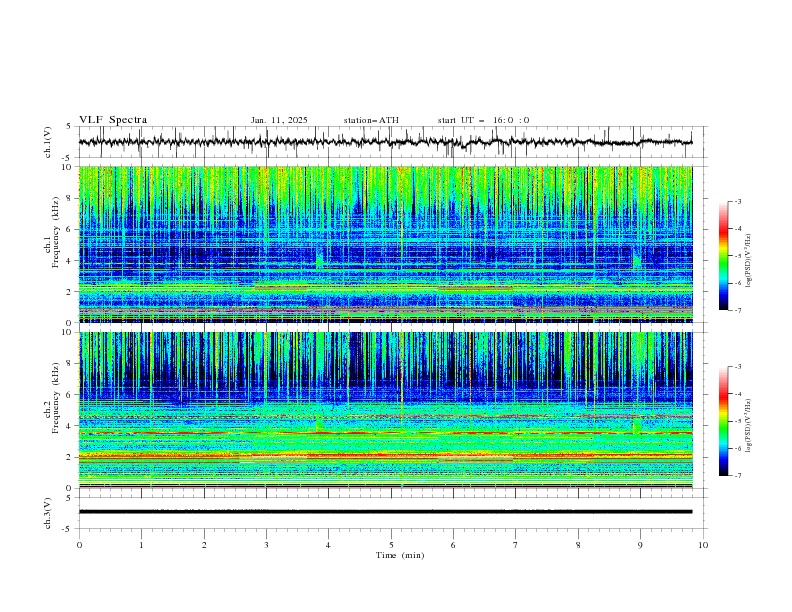Click the "station=ATH" header label

371,120
